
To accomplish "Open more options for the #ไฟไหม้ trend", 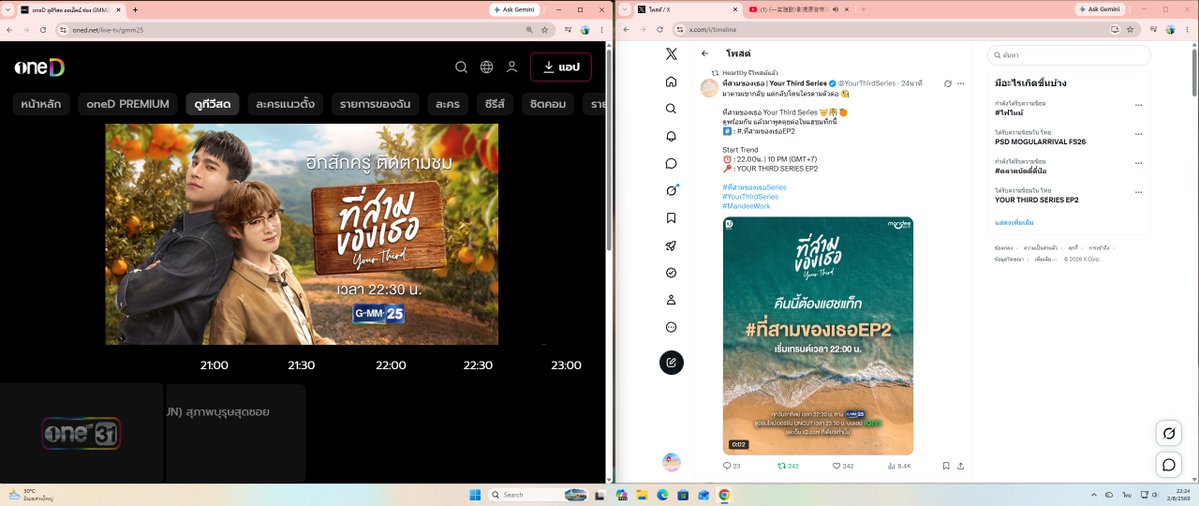I will point(1138,105).
